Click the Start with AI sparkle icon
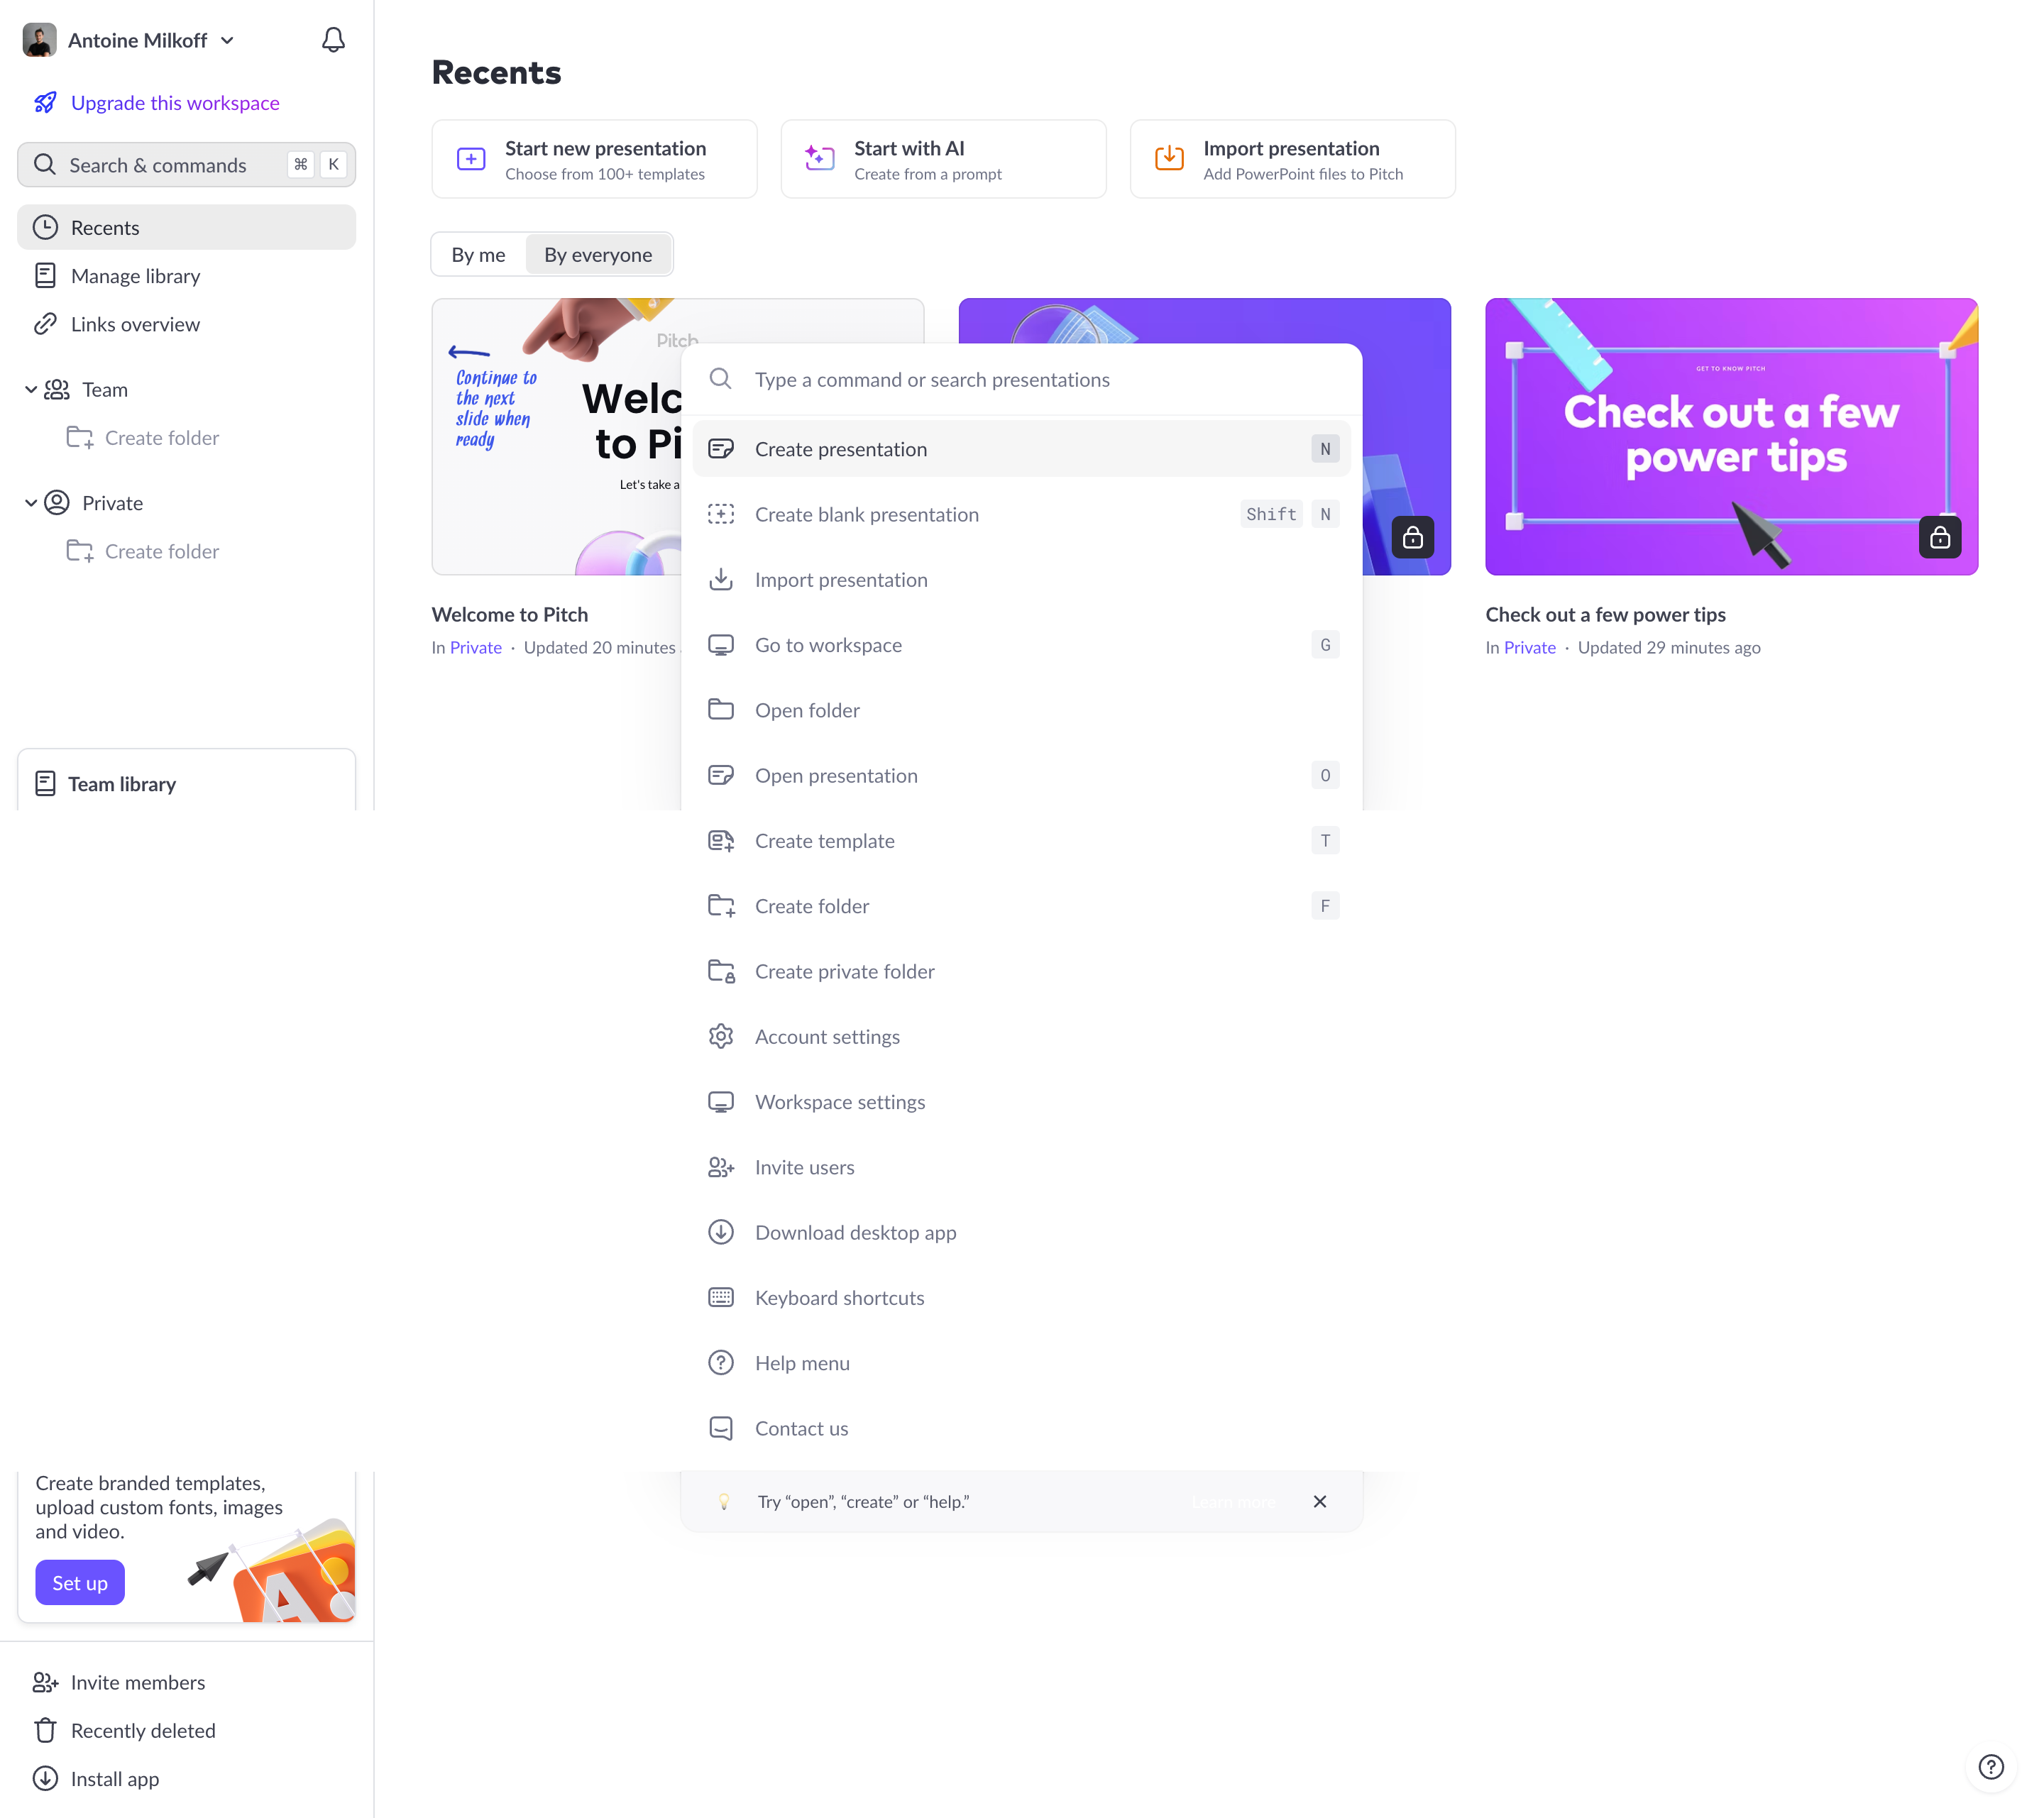 [x=820, y=157]
